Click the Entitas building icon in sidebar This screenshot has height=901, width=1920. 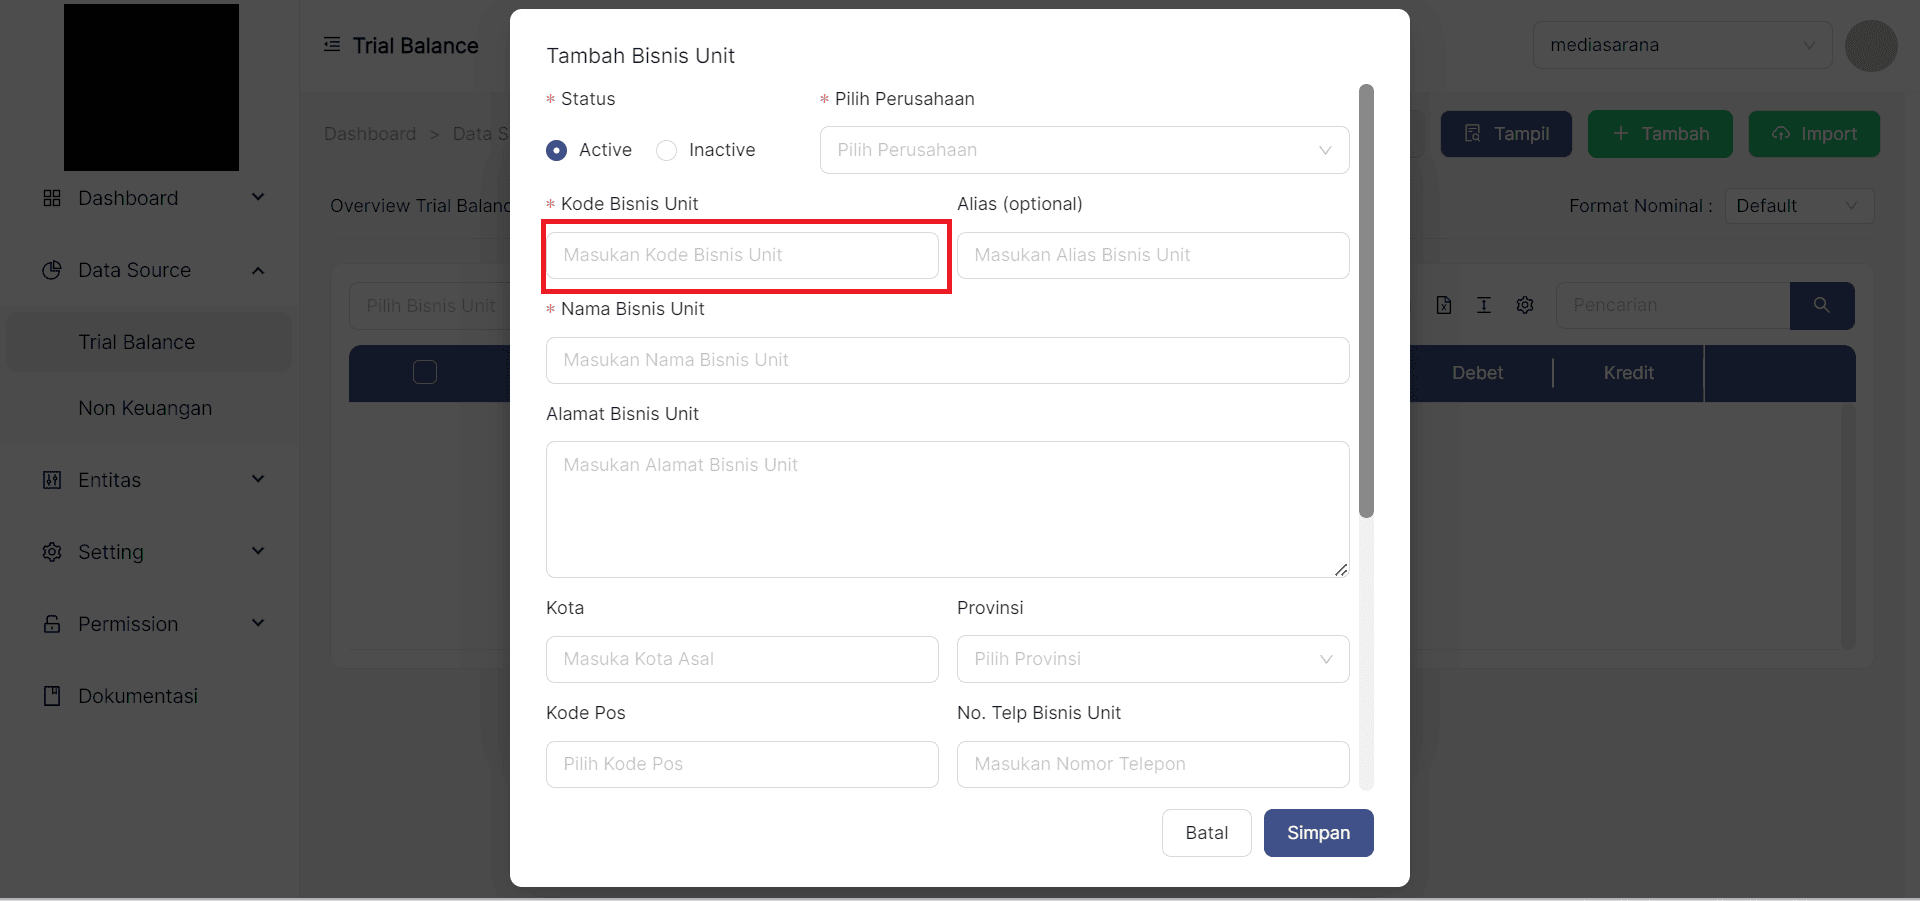pyautogui.click(x=52, y=480)
